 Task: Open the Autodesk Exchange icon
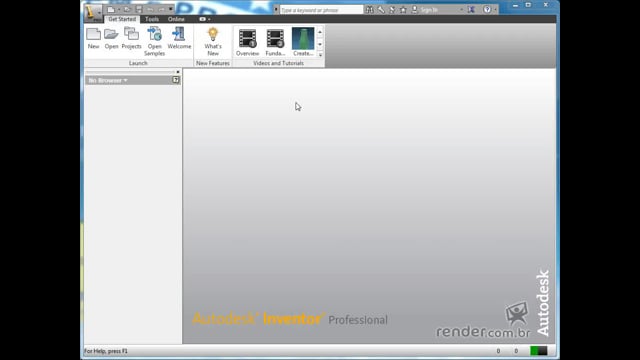point(471,10)
